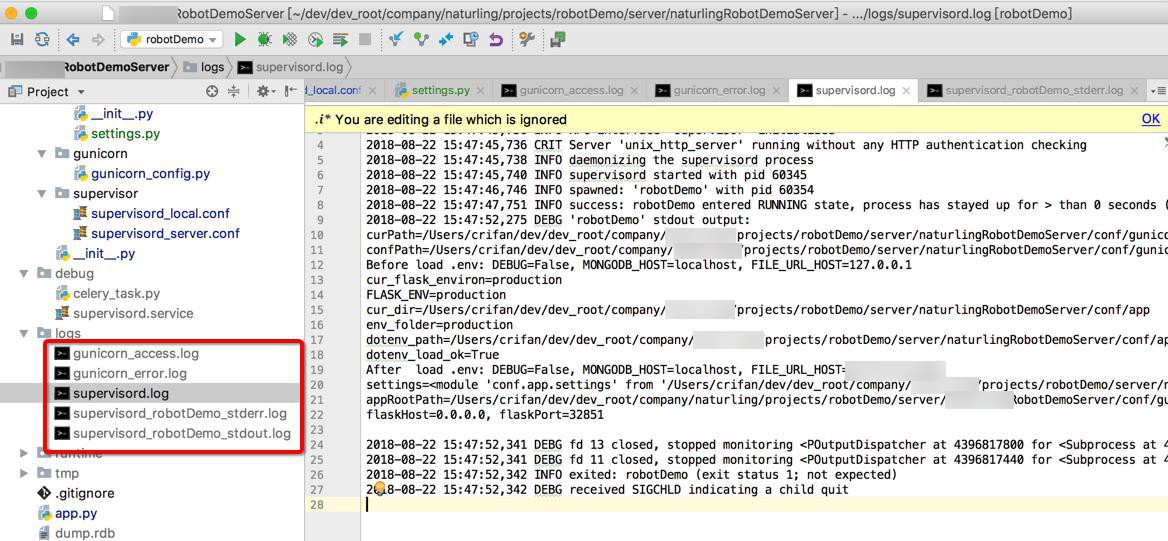The width and height of the screenshot is (1168, 541).
Task: Collapse the logs folder arrow
Action: (25, 333)
